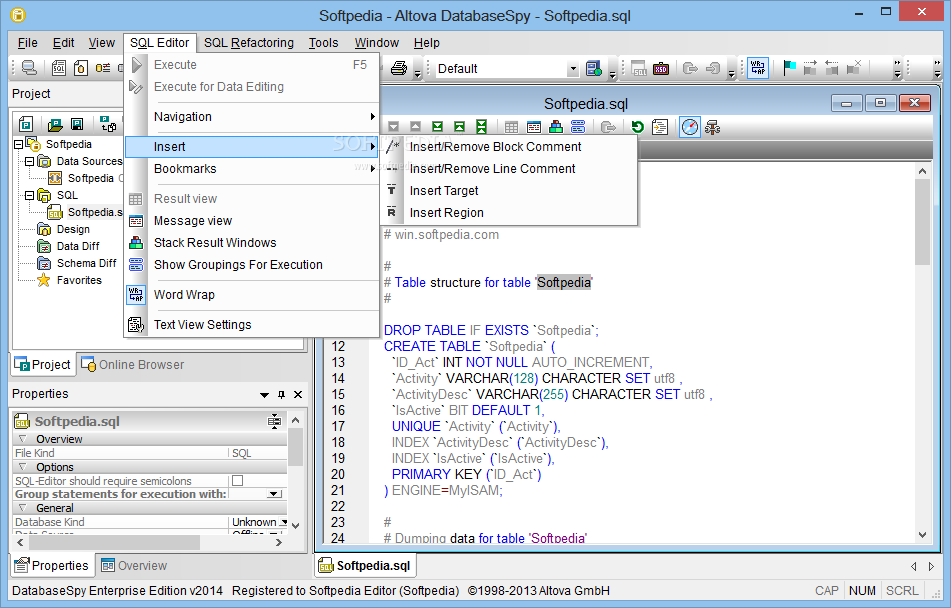Open 'Group statements for execution with' dropdown
The height and width of the screenshot is (608, 951).
click(275, 494)
